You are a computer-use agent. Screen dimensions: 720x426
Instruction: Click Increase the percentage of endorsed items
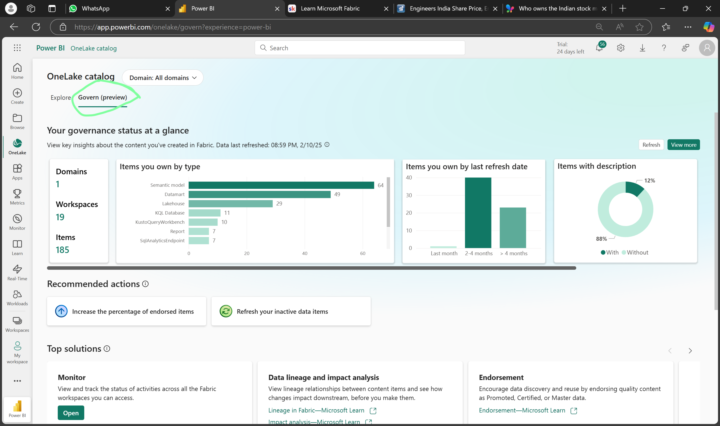tap(126, 311)
